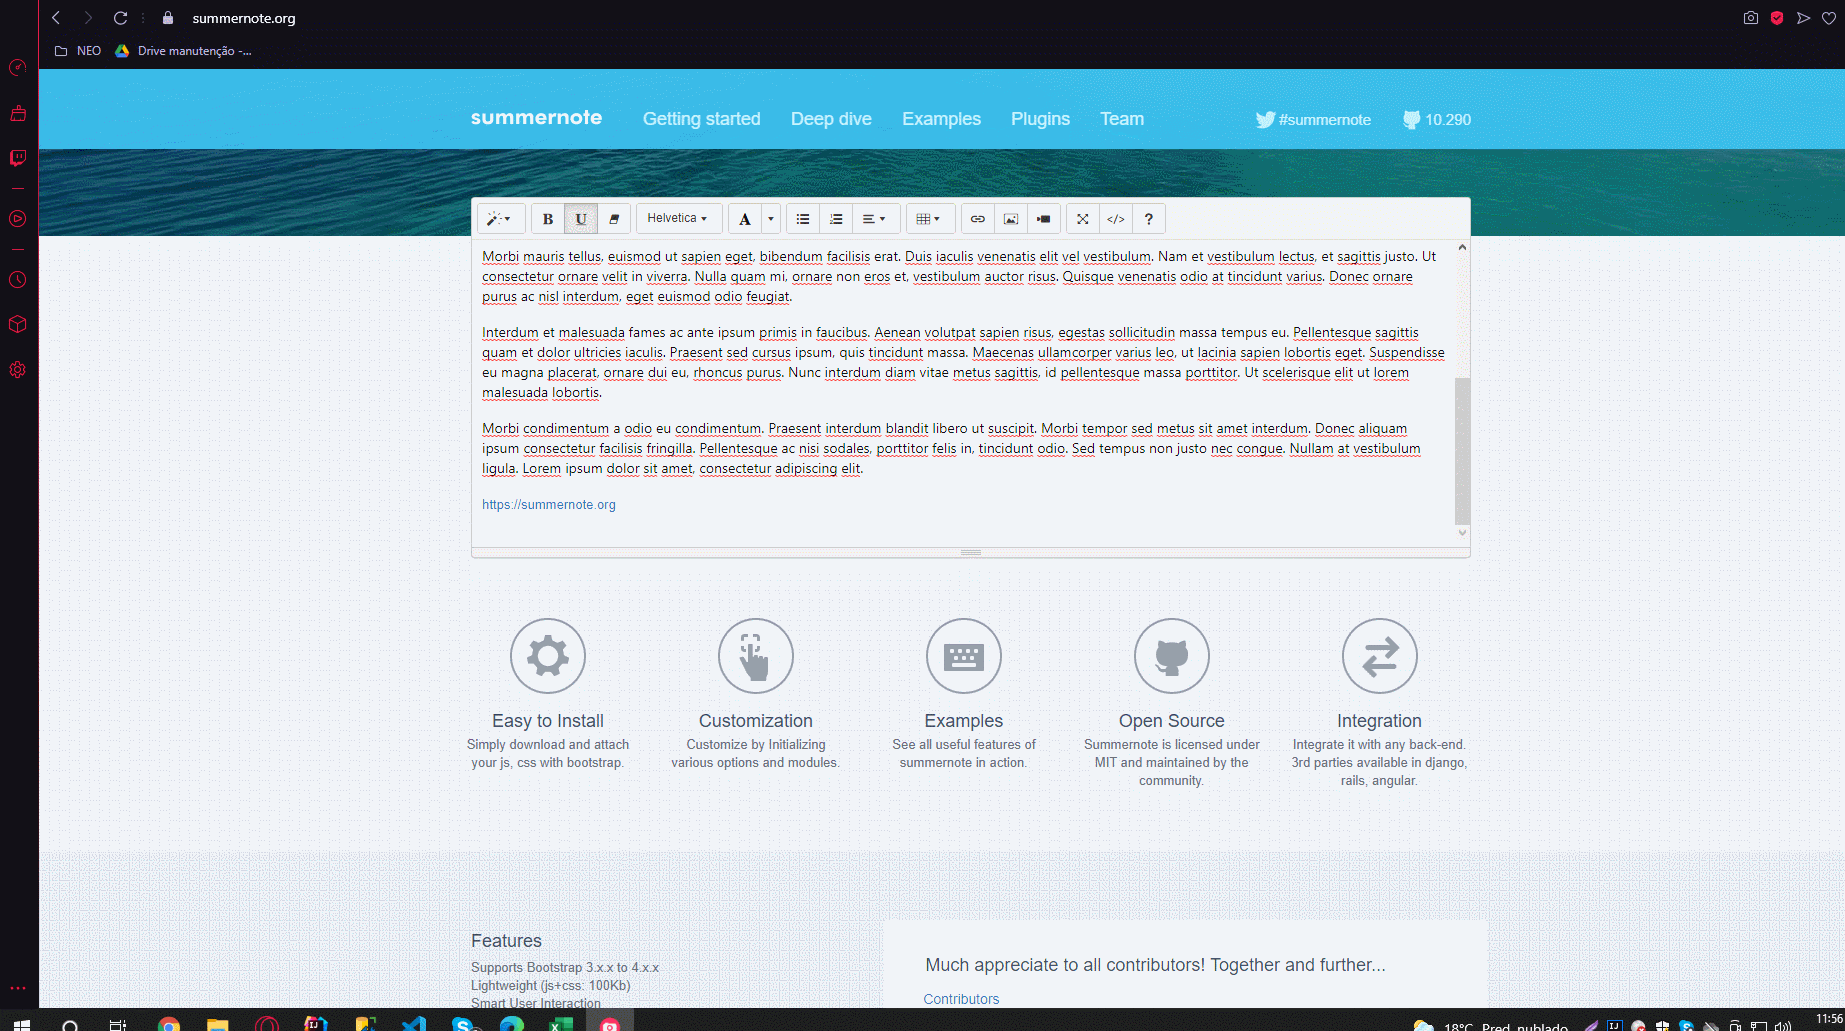Switch to the Examples page
The image size is (1845, 1031).
tap(940, 118)
